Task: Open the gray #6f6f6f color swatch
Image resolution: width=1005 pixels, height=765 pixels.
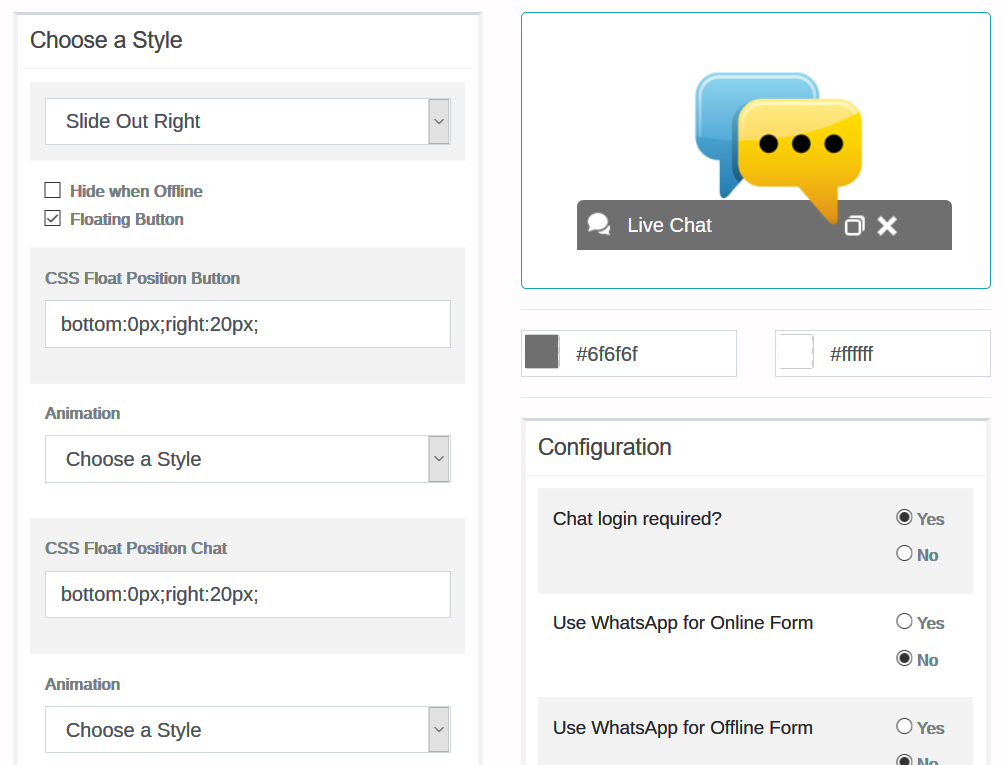Action: [x=542, y=352]
